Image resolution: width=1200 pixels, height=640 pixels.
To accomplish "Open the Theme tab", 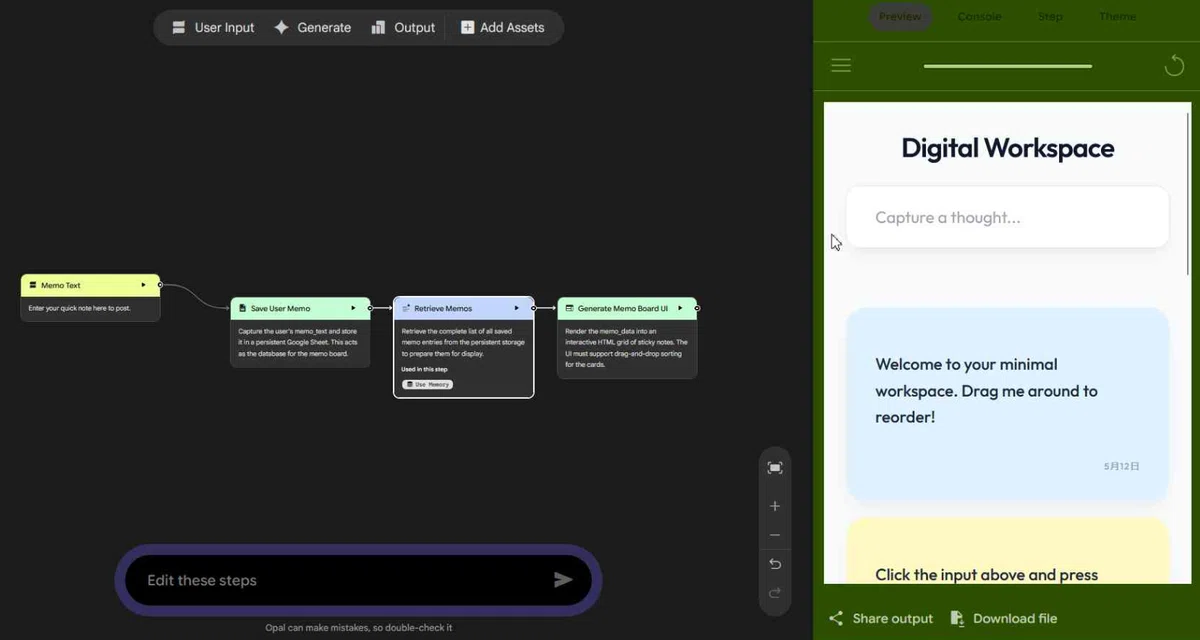I will click(1117, 17).
